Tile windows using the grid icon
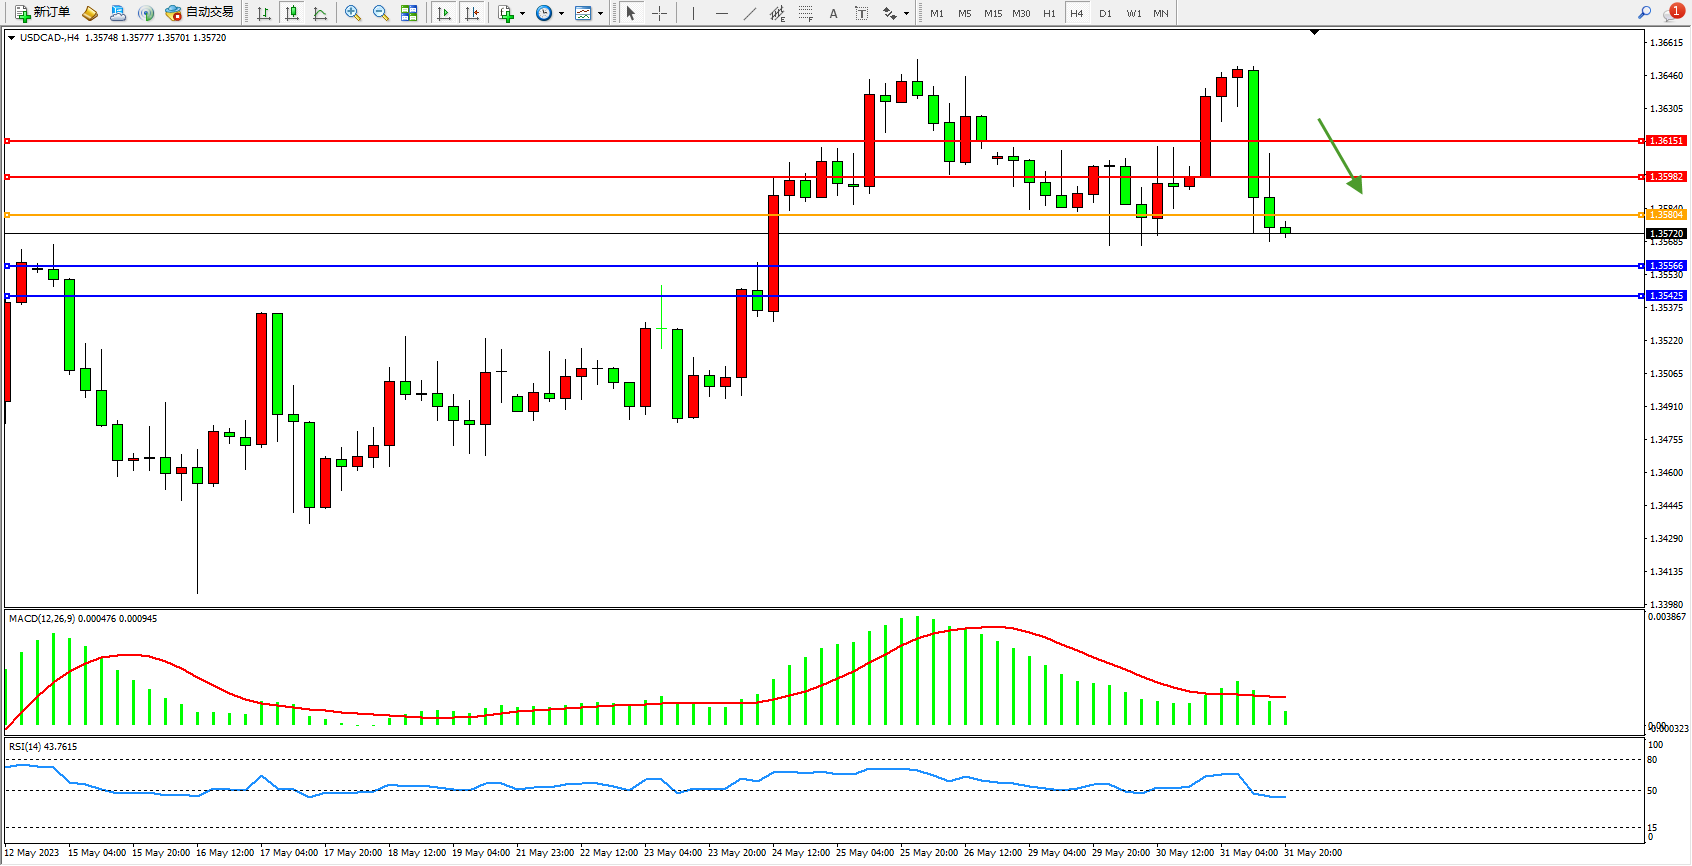The width and height of the screenshot is (1692, 866). 409,13
